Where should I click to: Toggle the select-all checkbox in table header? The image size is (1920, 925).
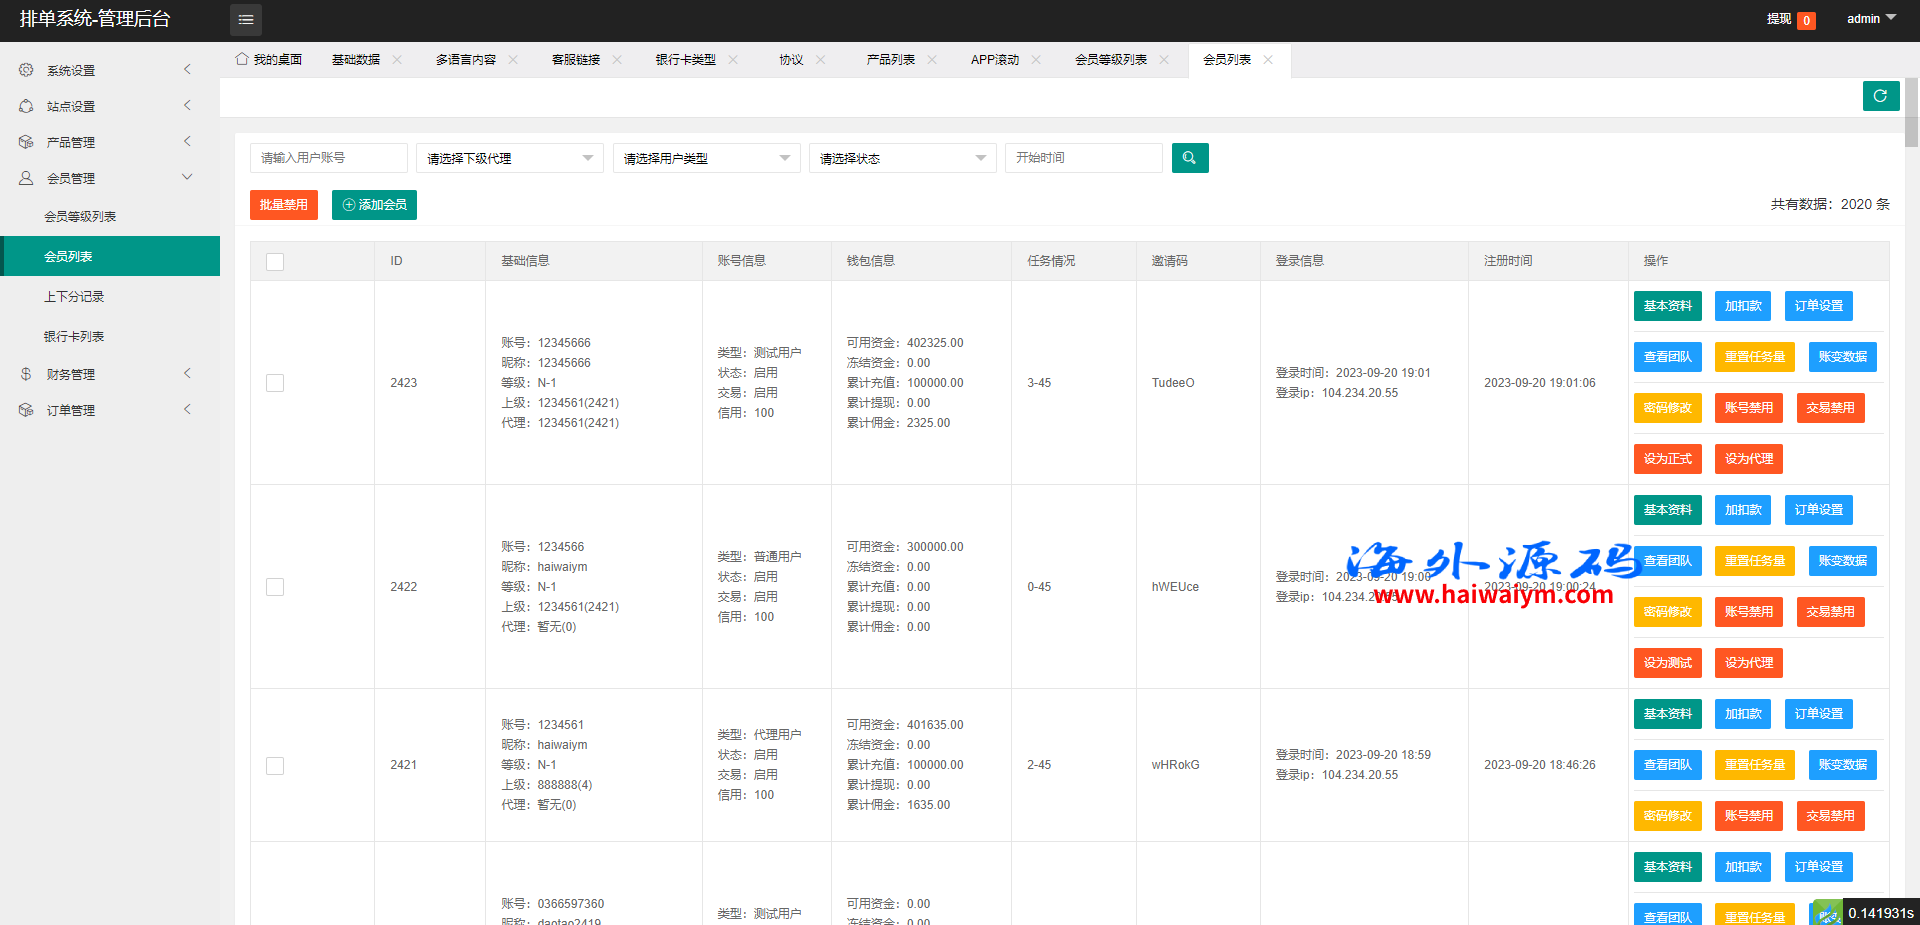point(275,262)
